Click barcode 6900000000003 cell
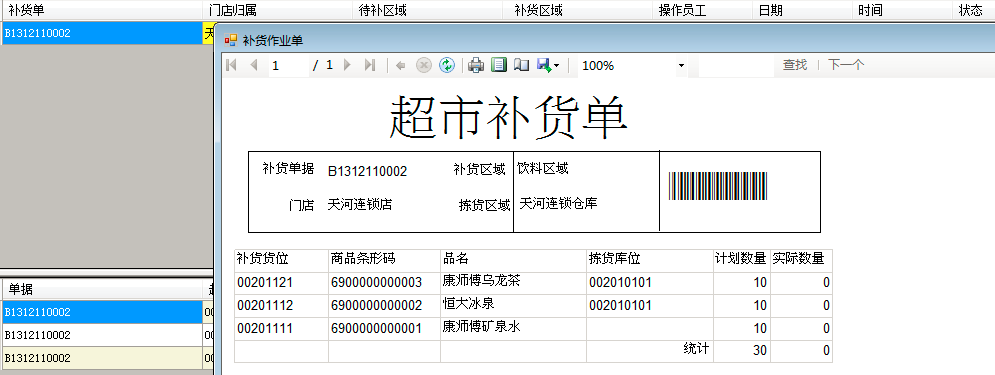Image resolution: width=995 pixels, height=375 pixels. tap(385, 283)
